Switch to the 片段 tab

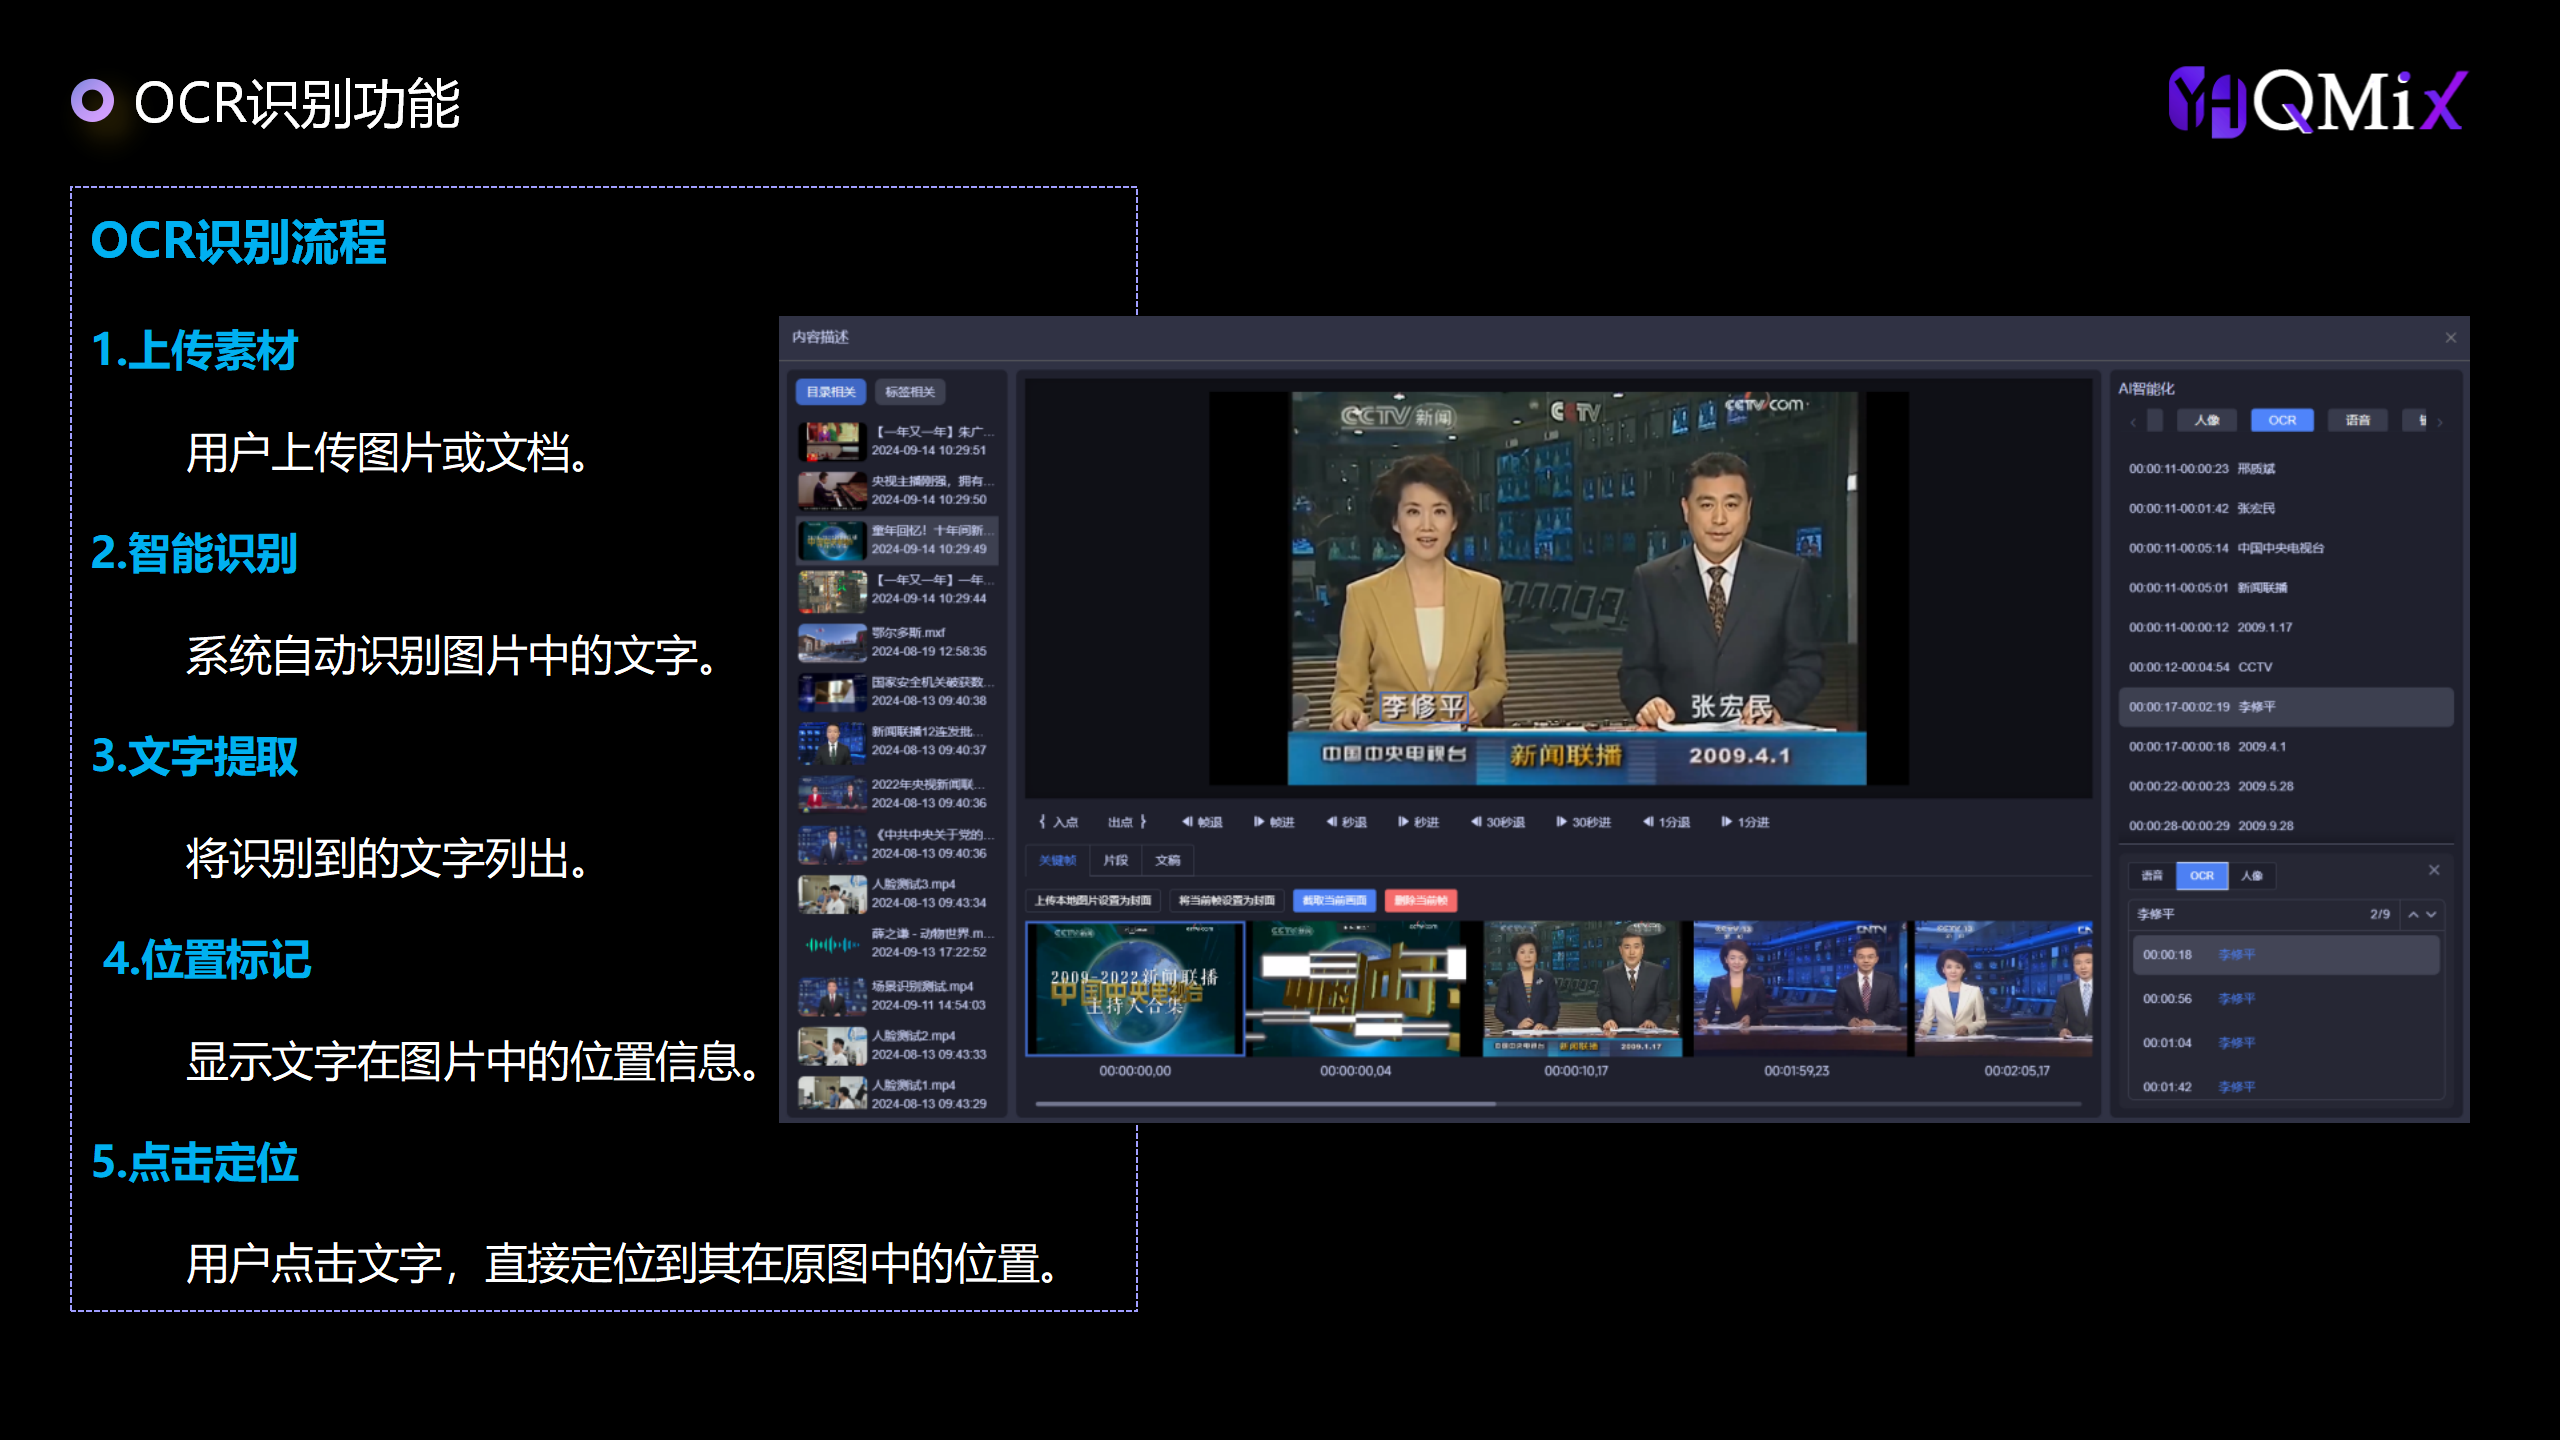tap(1115, 860)
